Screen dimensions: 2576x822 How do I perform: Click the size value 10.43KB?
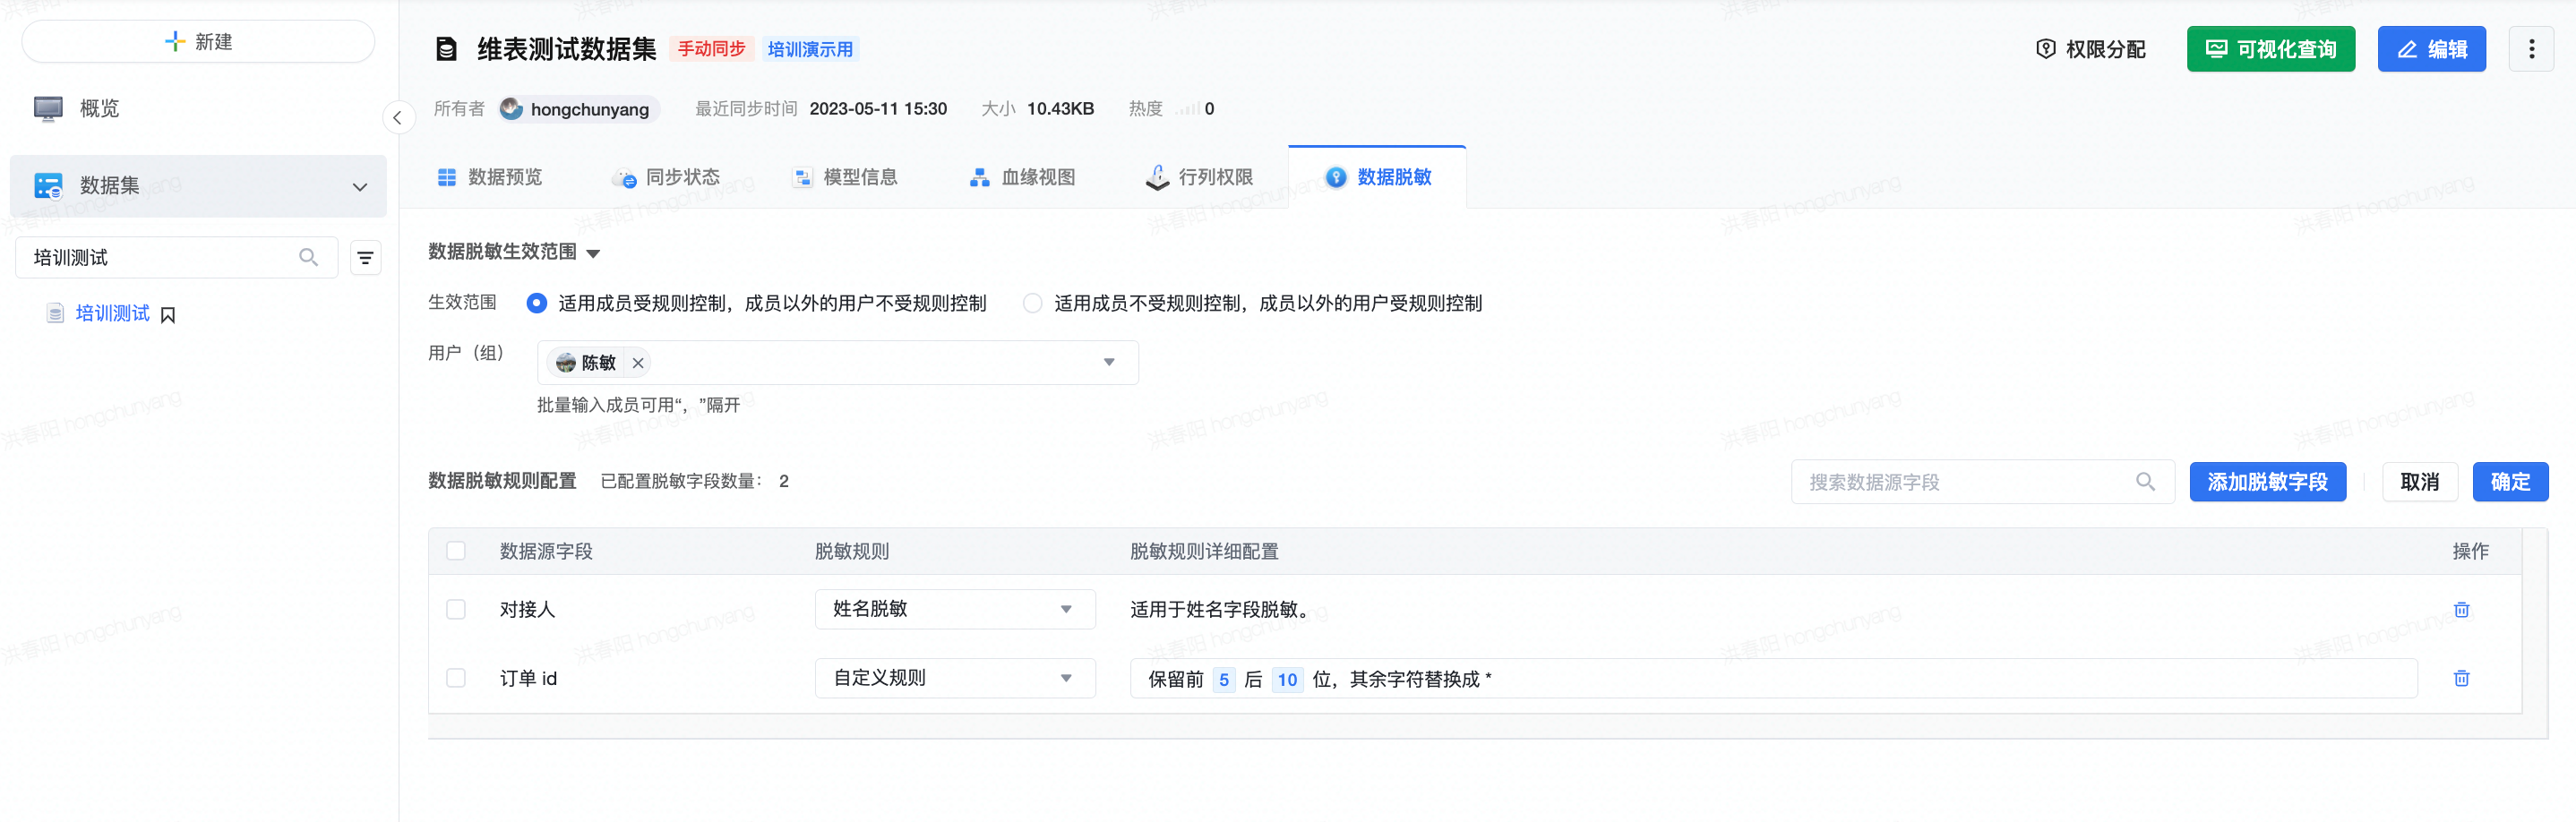[1060, 109]
